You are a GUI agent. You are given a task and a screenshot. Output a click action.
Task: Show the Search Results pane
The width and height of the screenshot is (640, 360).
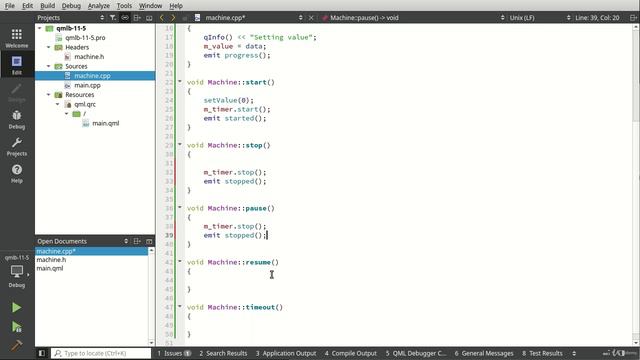coord(223,353)
